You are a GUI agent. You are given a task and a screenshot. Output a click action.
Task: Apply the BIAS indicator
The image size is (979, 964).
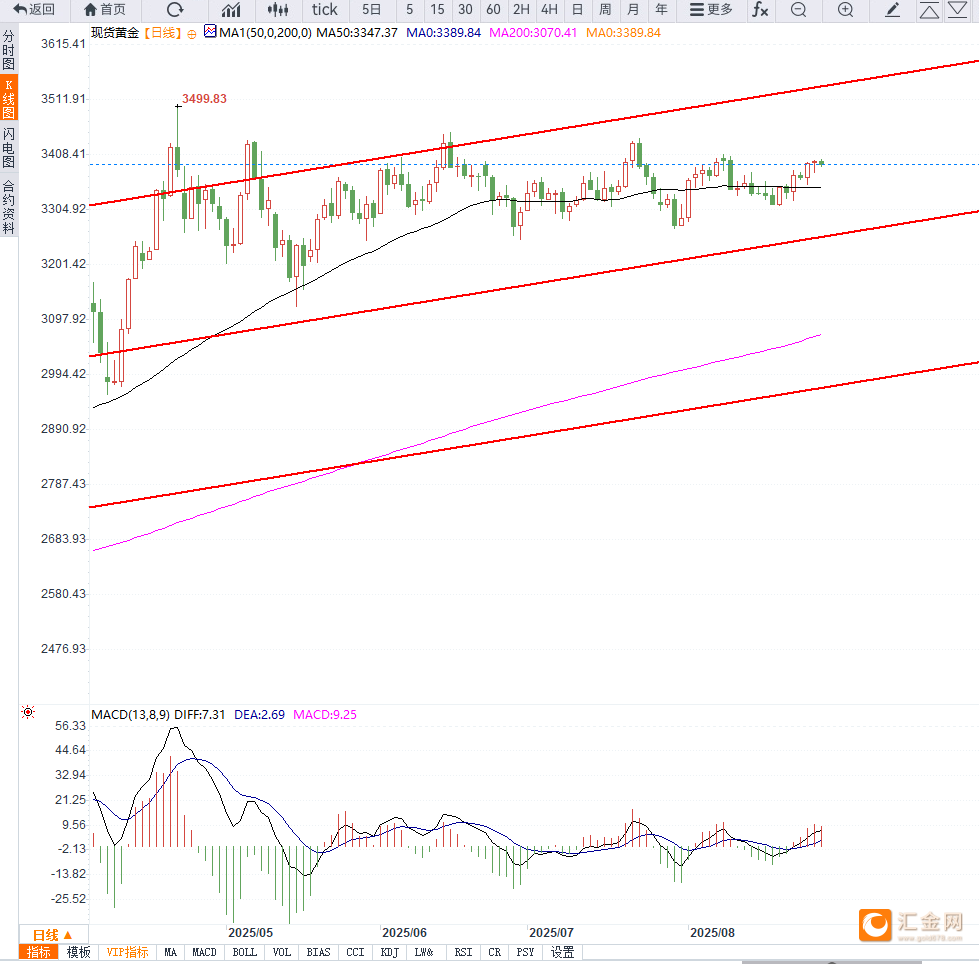[x=318, y=952]
